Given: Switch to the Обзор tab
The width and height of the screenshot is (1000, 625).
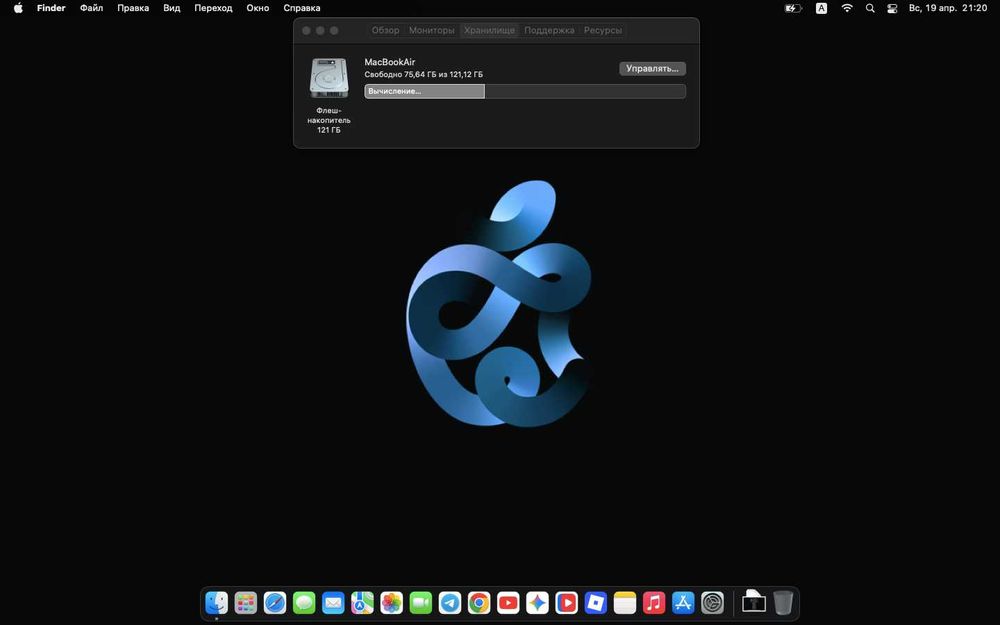Looking at the screenshot, I should pyautogui.click(x=386, y=30).
